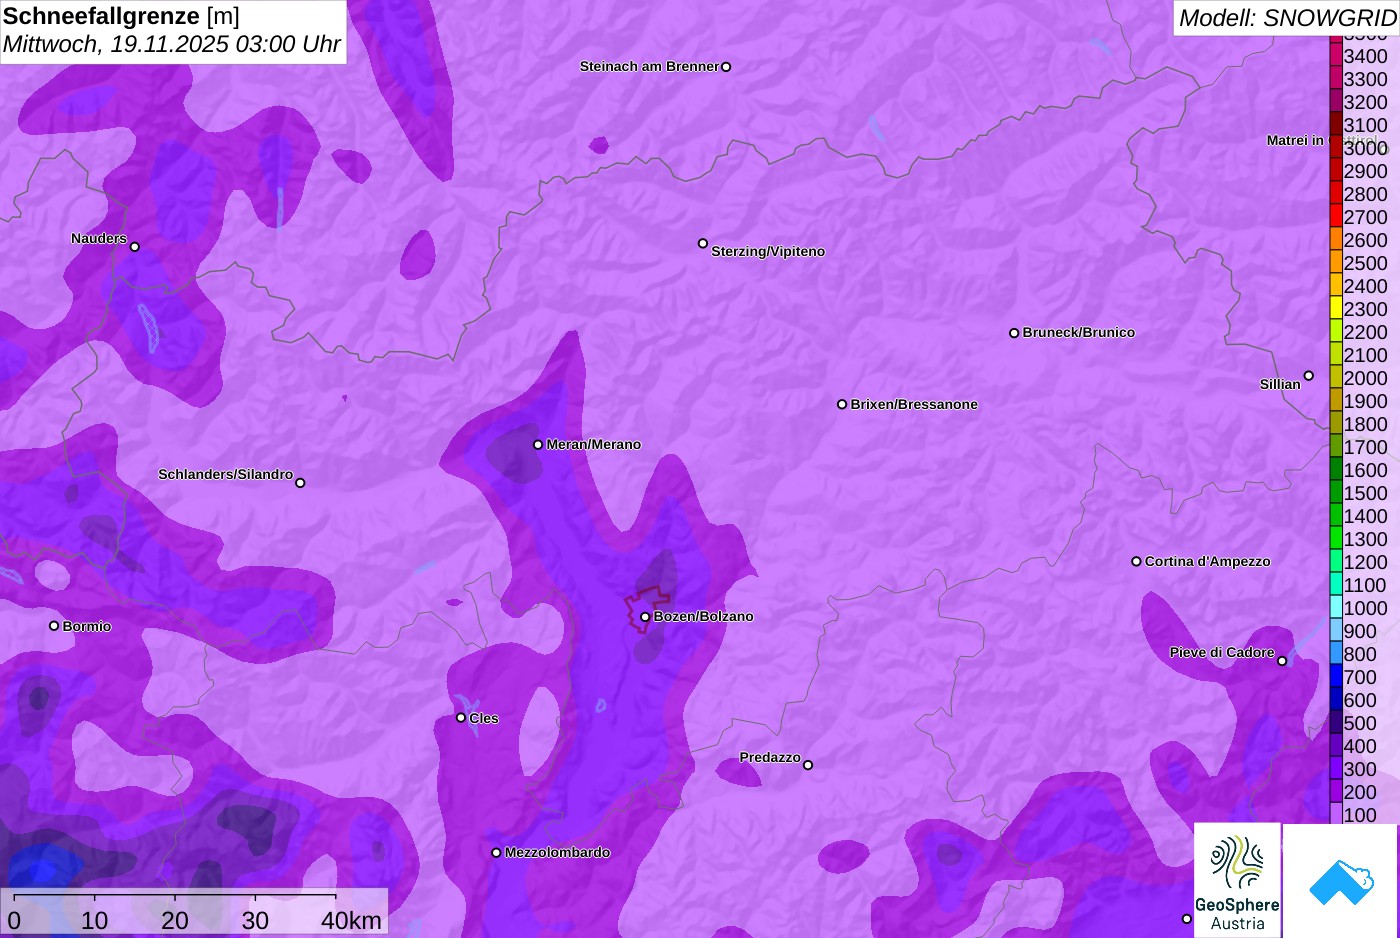Click the "Matrei in" partial label
This screenshot has height=938, width=1400.
1296,141
